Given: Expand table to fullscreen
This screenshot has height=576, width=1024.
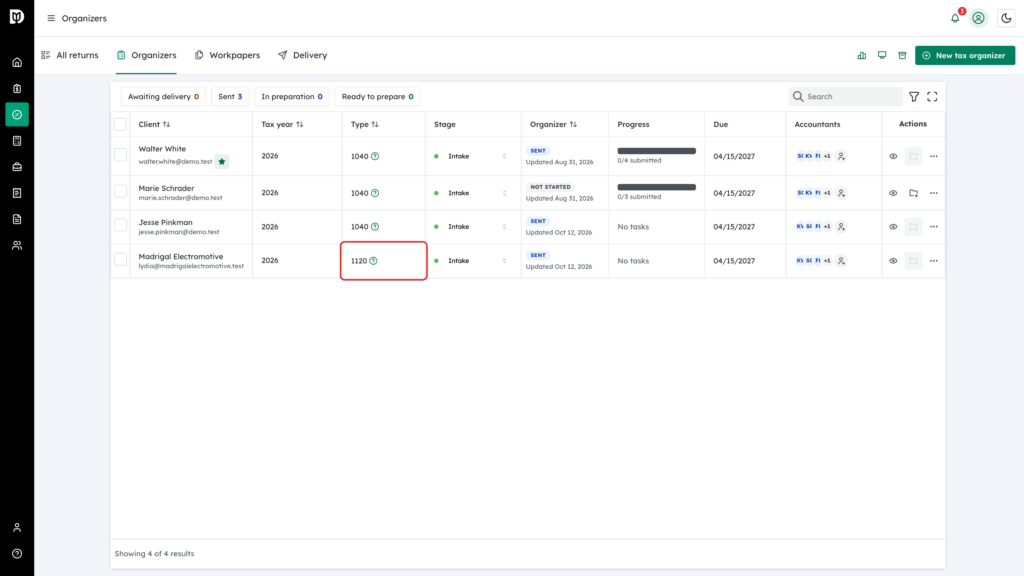Looking at the screenshot, I should (932, 97).
